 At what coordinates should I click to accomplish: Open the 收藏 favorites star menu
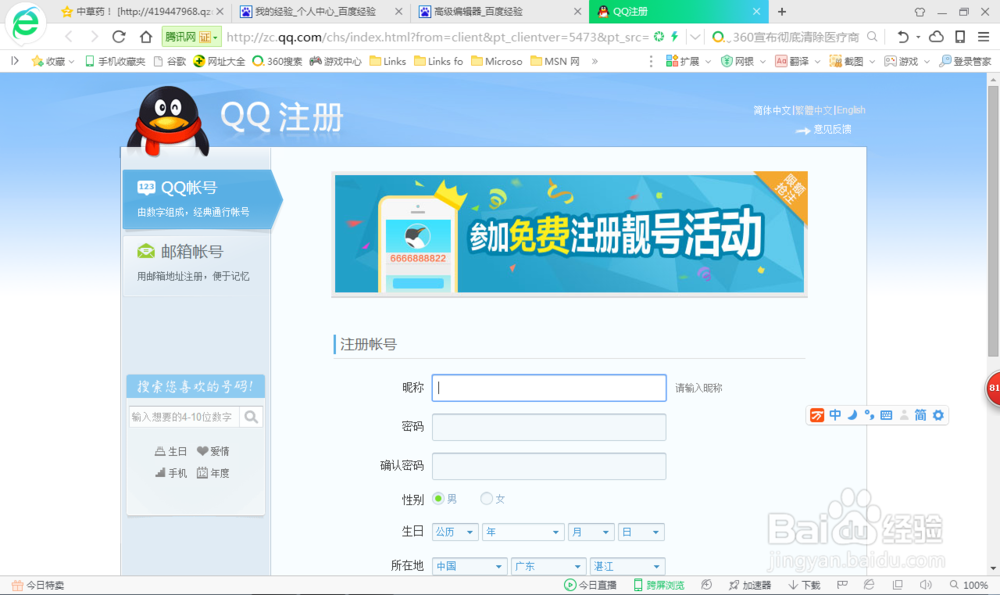(x=52, y=61)
